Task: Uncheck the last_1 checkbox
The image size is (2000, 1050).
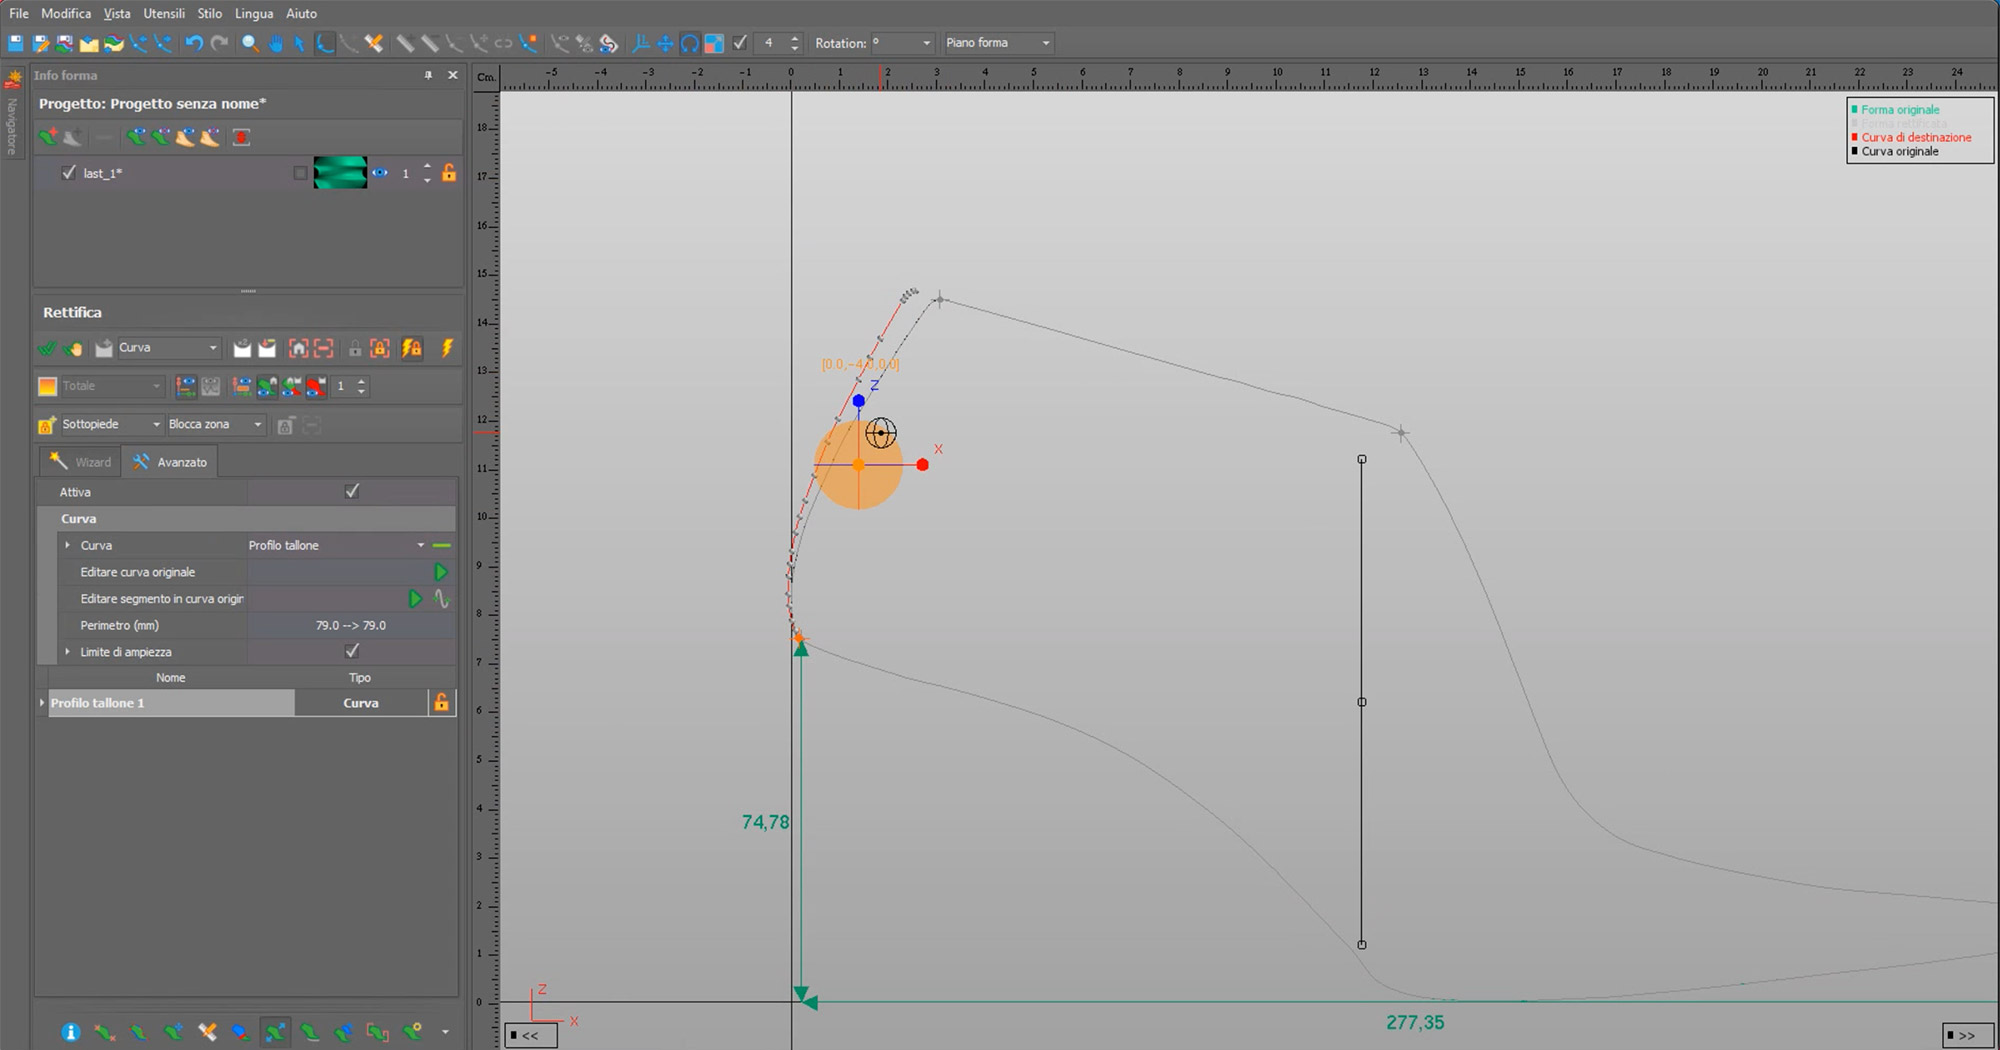Action: [x=68, y=173]
